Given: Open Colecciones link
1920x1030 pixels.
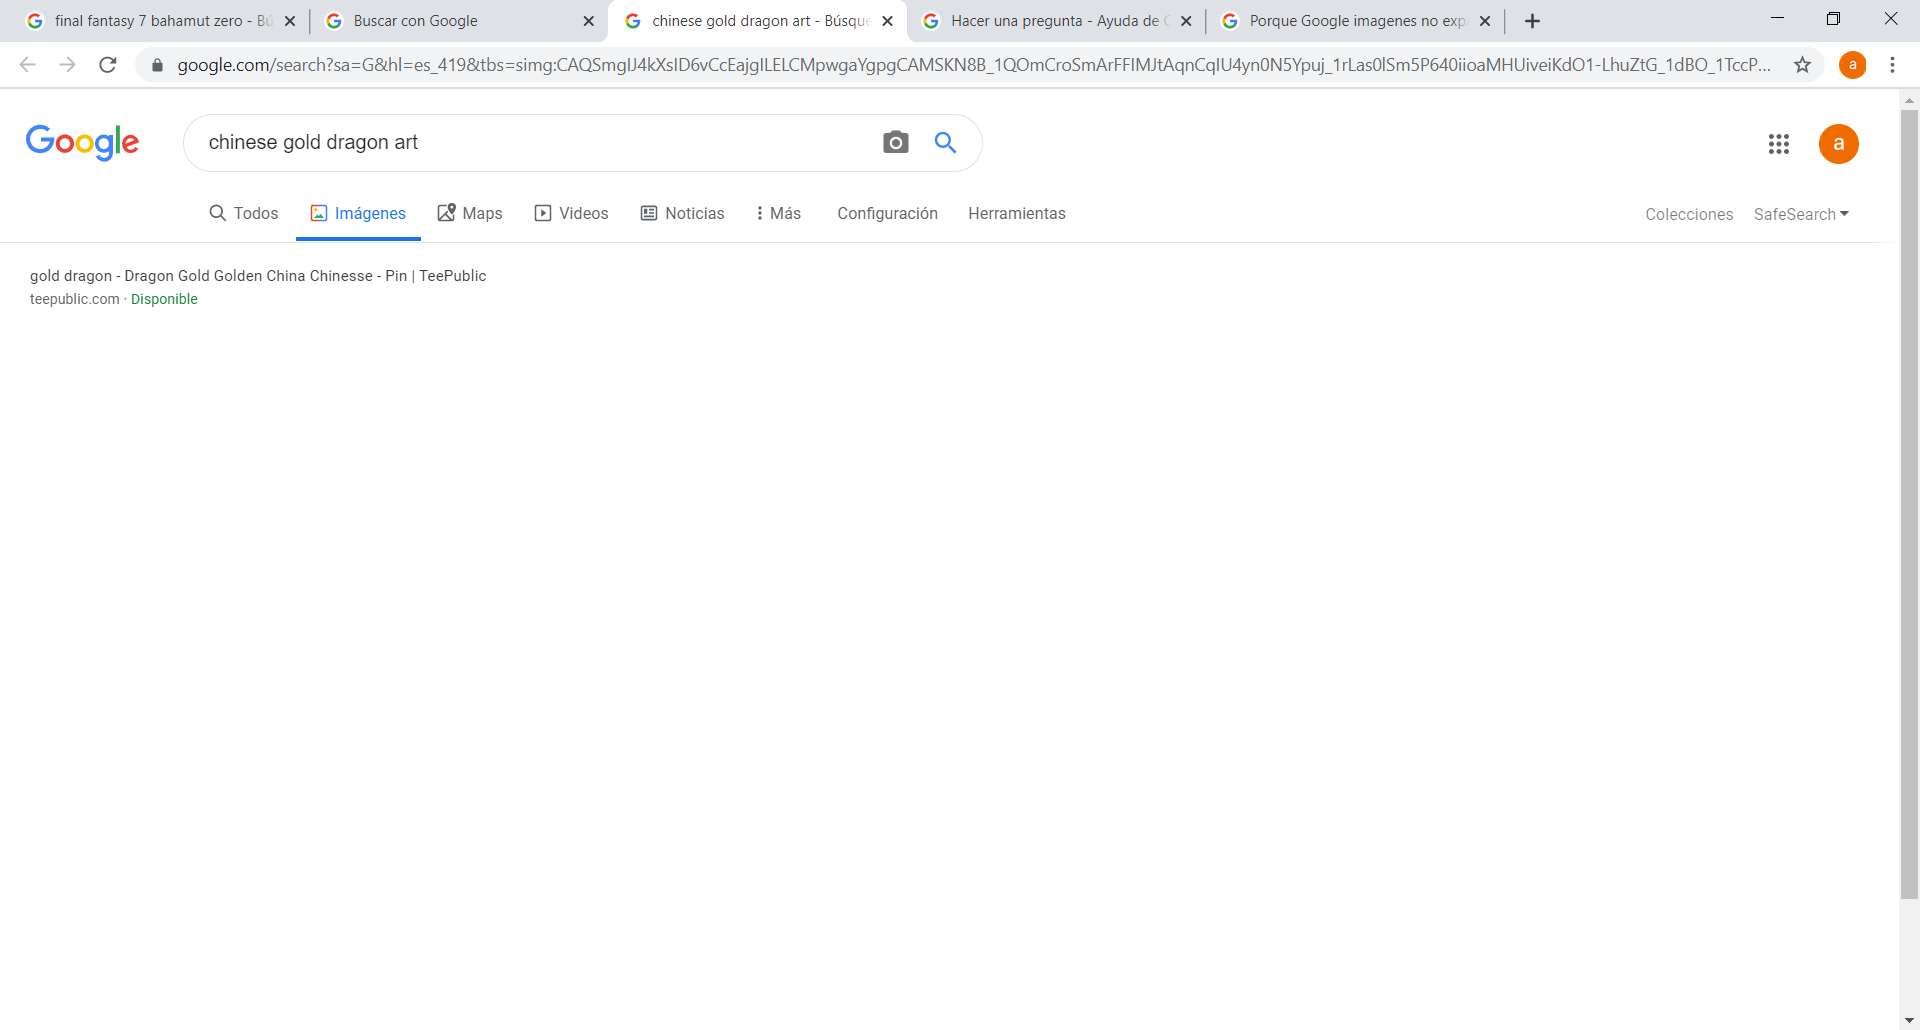Looking at the screenshot, I should click(x=1689, y=214).
